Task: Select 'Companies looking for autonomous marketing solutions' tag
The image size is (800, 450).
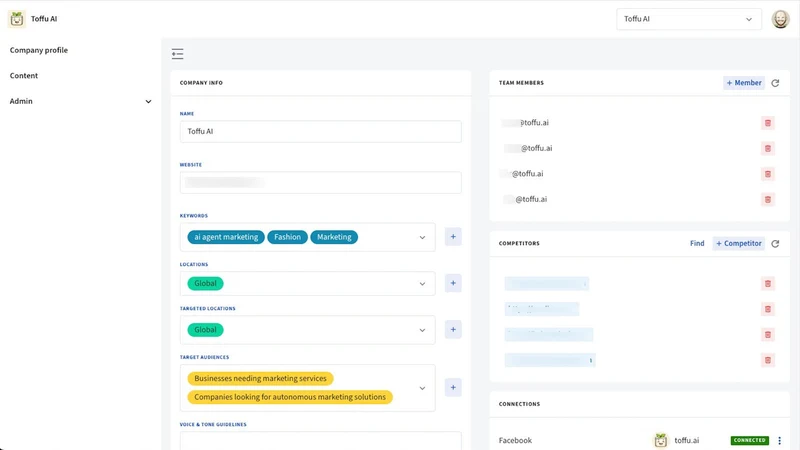Action: pos(290,397)
